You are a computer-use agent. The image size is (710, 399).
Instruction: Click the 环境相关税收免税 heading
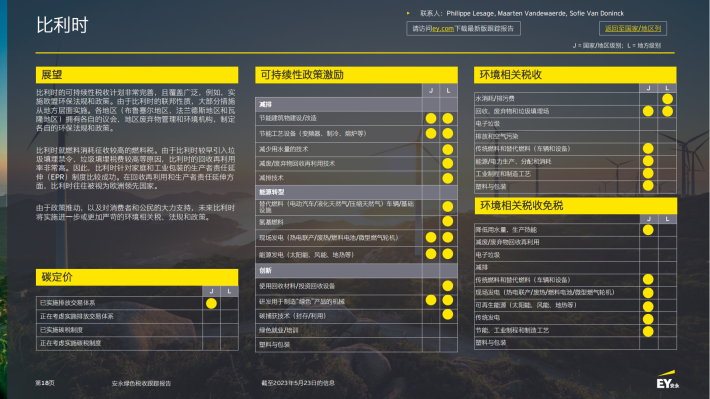pos(521,206)
